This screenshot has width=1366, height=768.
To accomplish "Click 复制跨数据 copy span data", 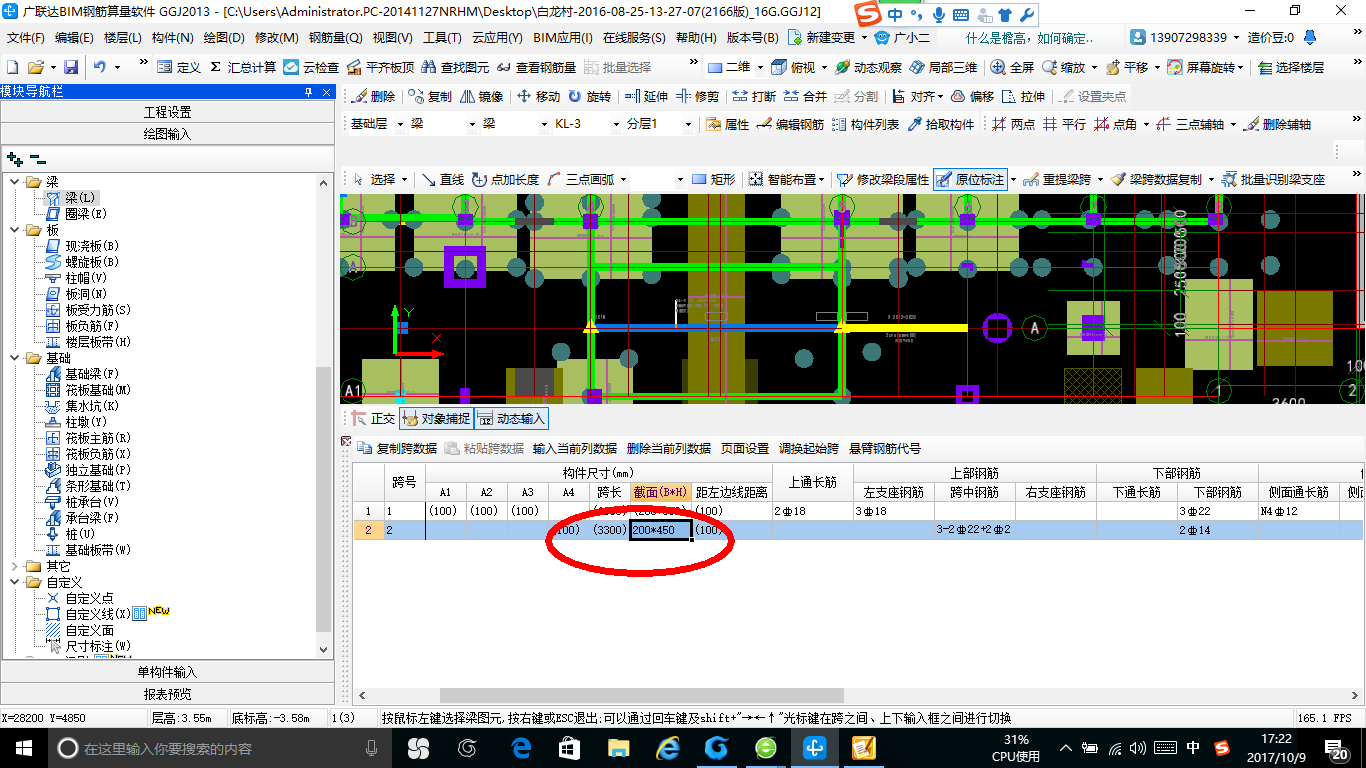I will click(398, 448).
